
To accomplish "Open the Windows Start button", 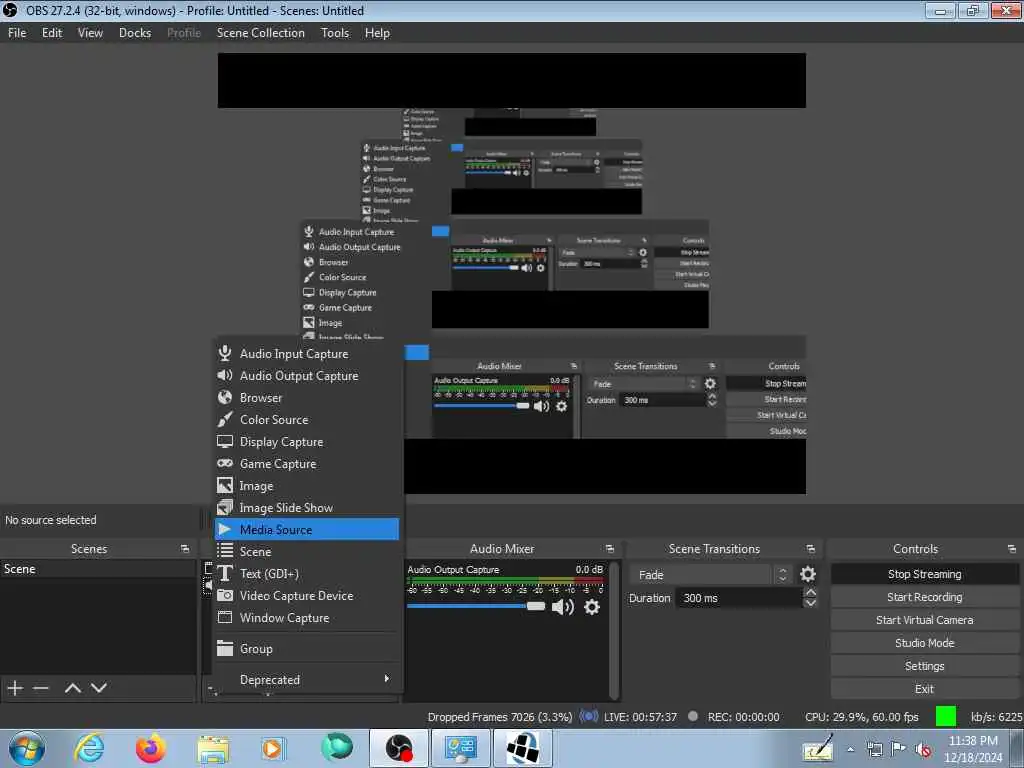I will pos(27,748).
